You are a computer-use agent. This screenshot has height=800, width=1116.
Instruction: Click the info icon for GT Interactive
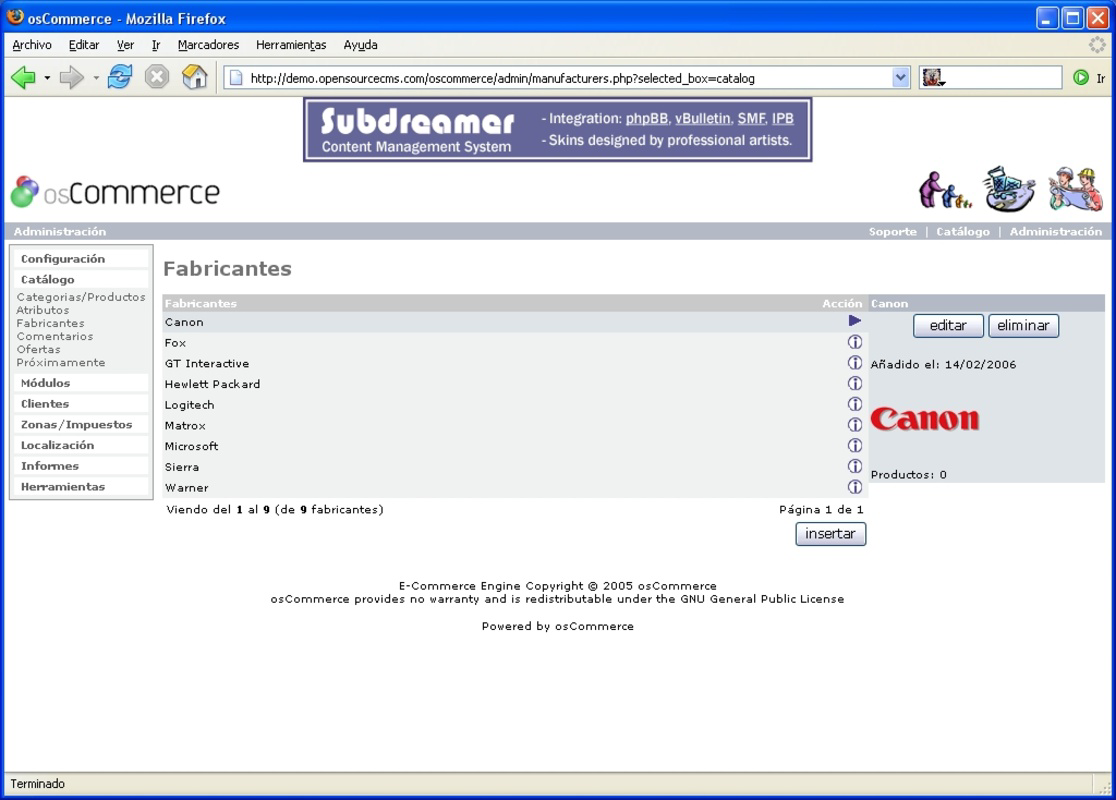tap(855, 363)
